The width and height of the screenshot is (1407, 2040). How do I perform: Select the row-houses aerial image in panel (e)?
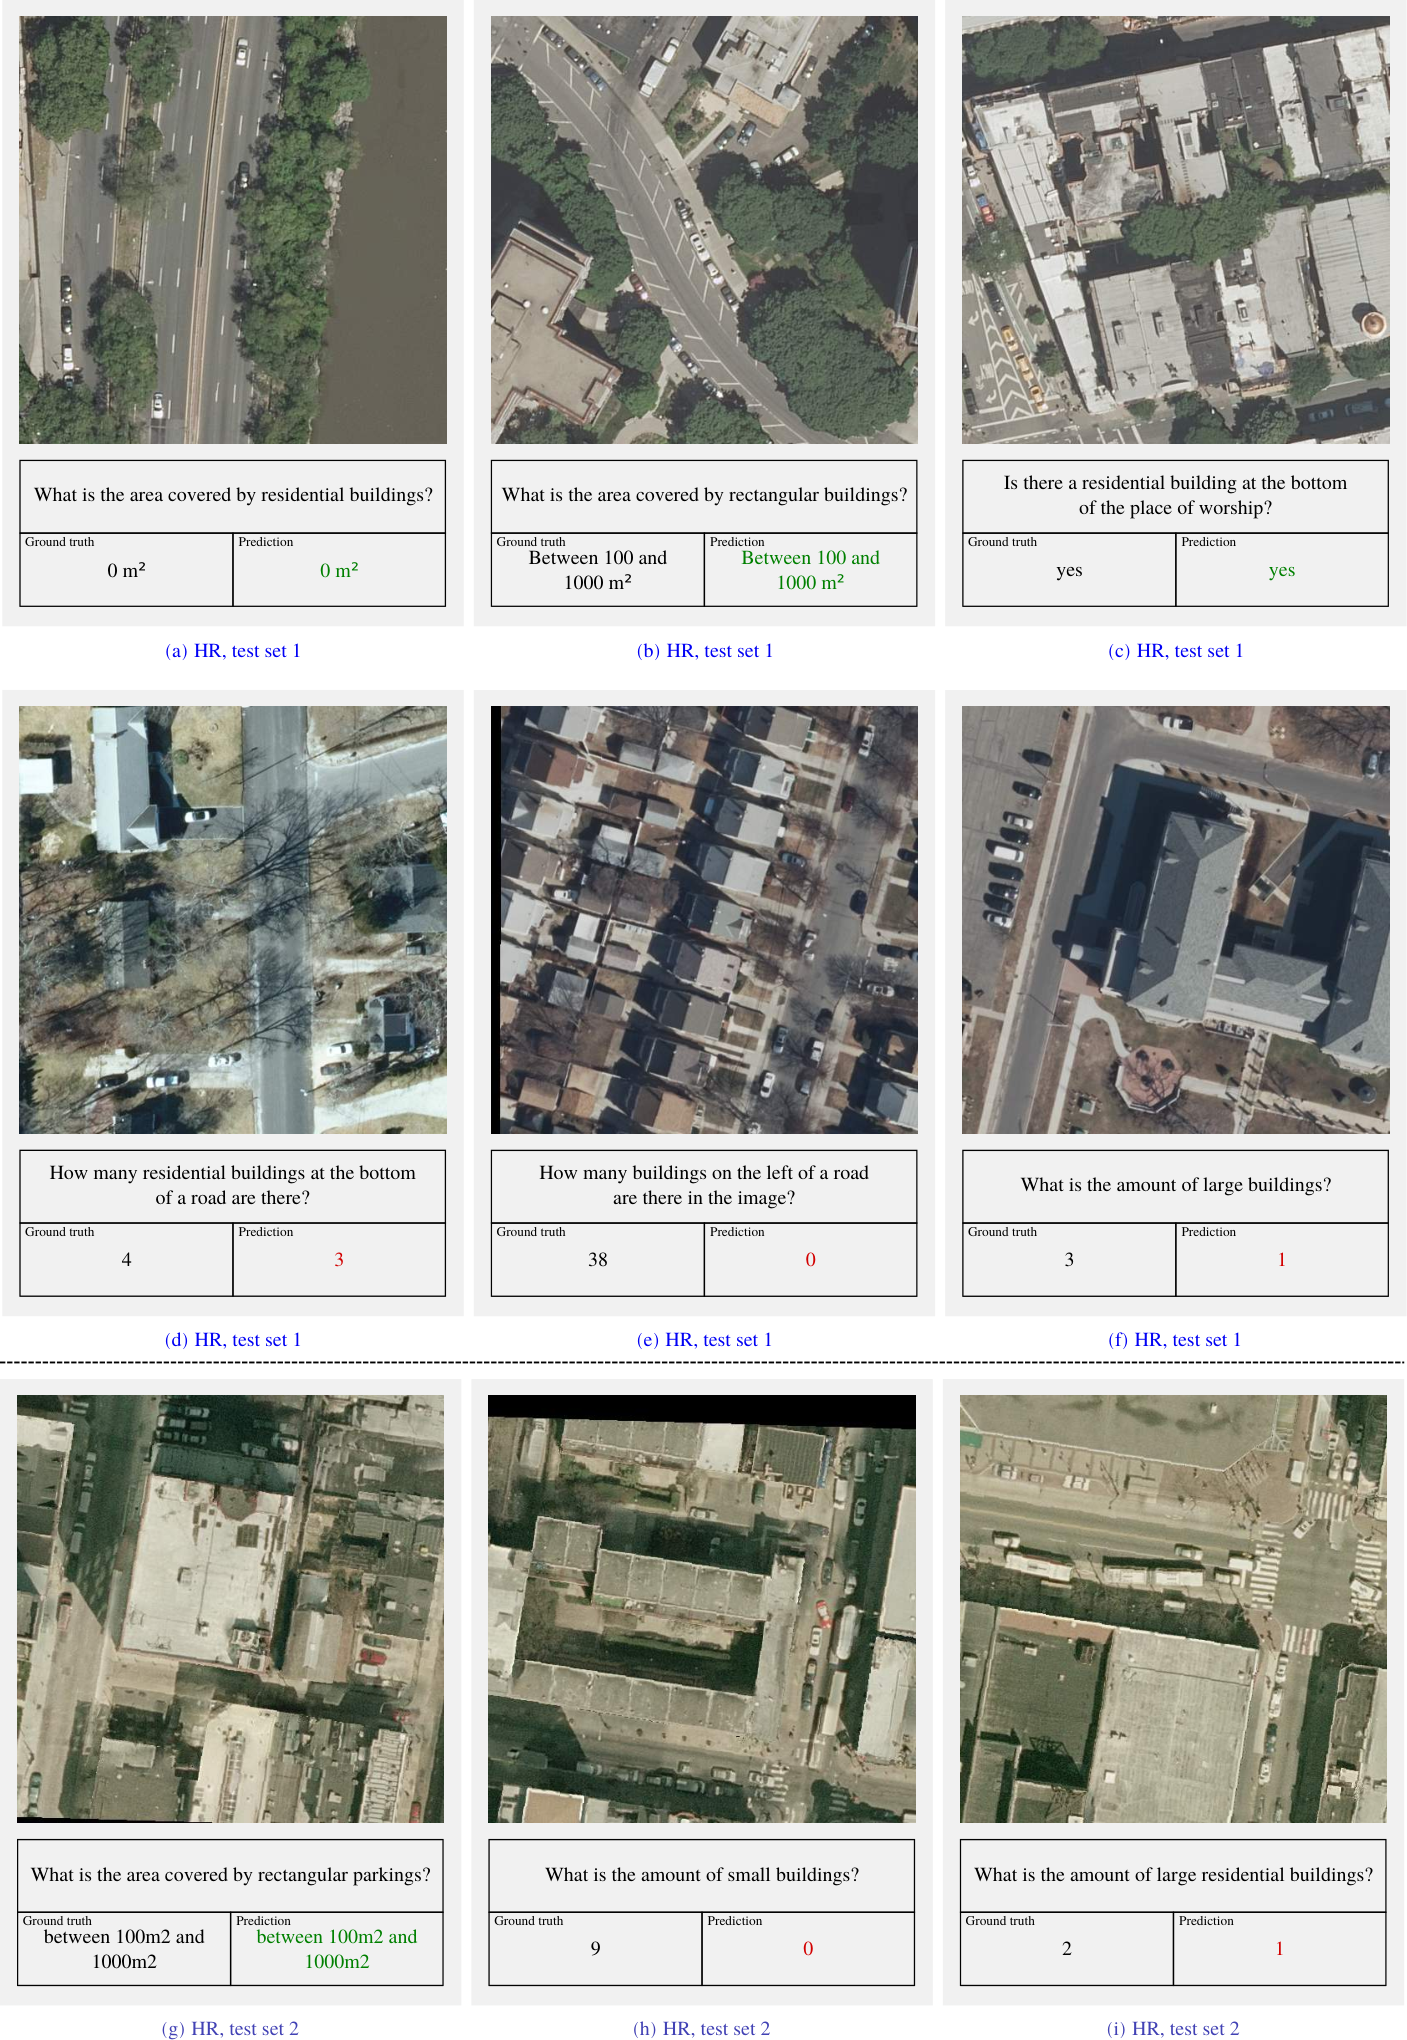pos(704,920)
